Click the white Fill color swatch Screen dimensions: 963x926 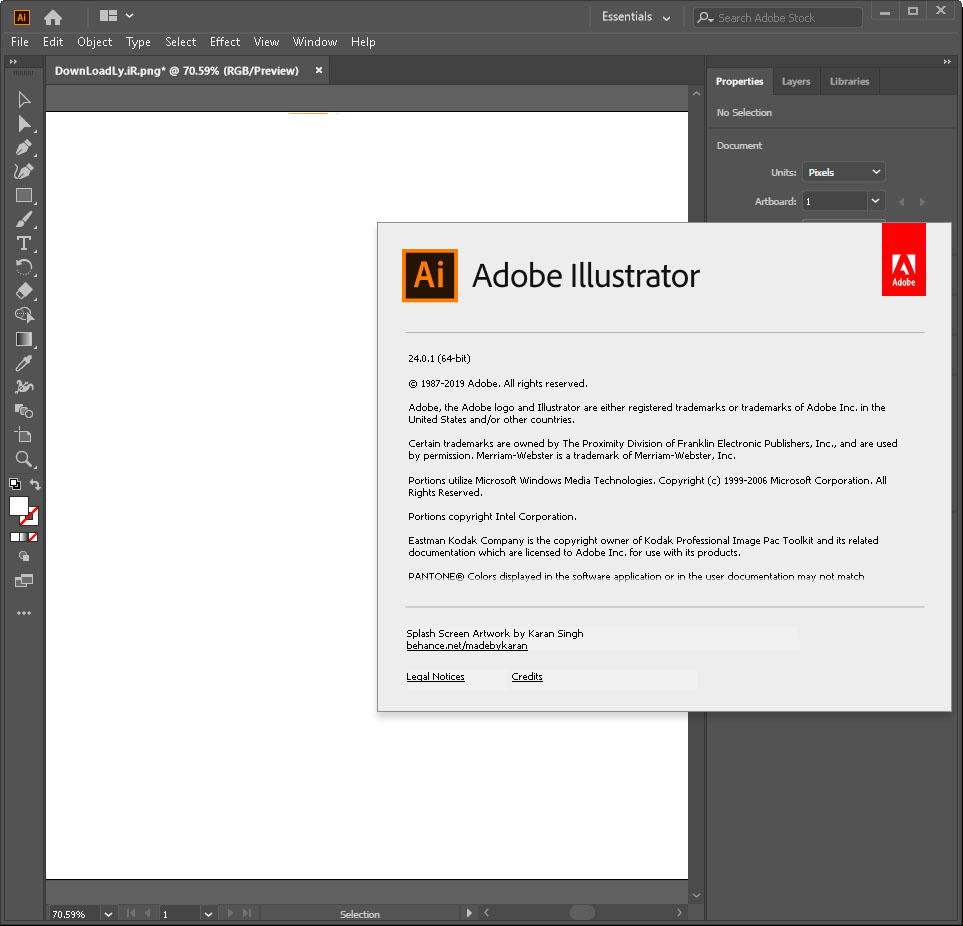(x=18, y=506)
